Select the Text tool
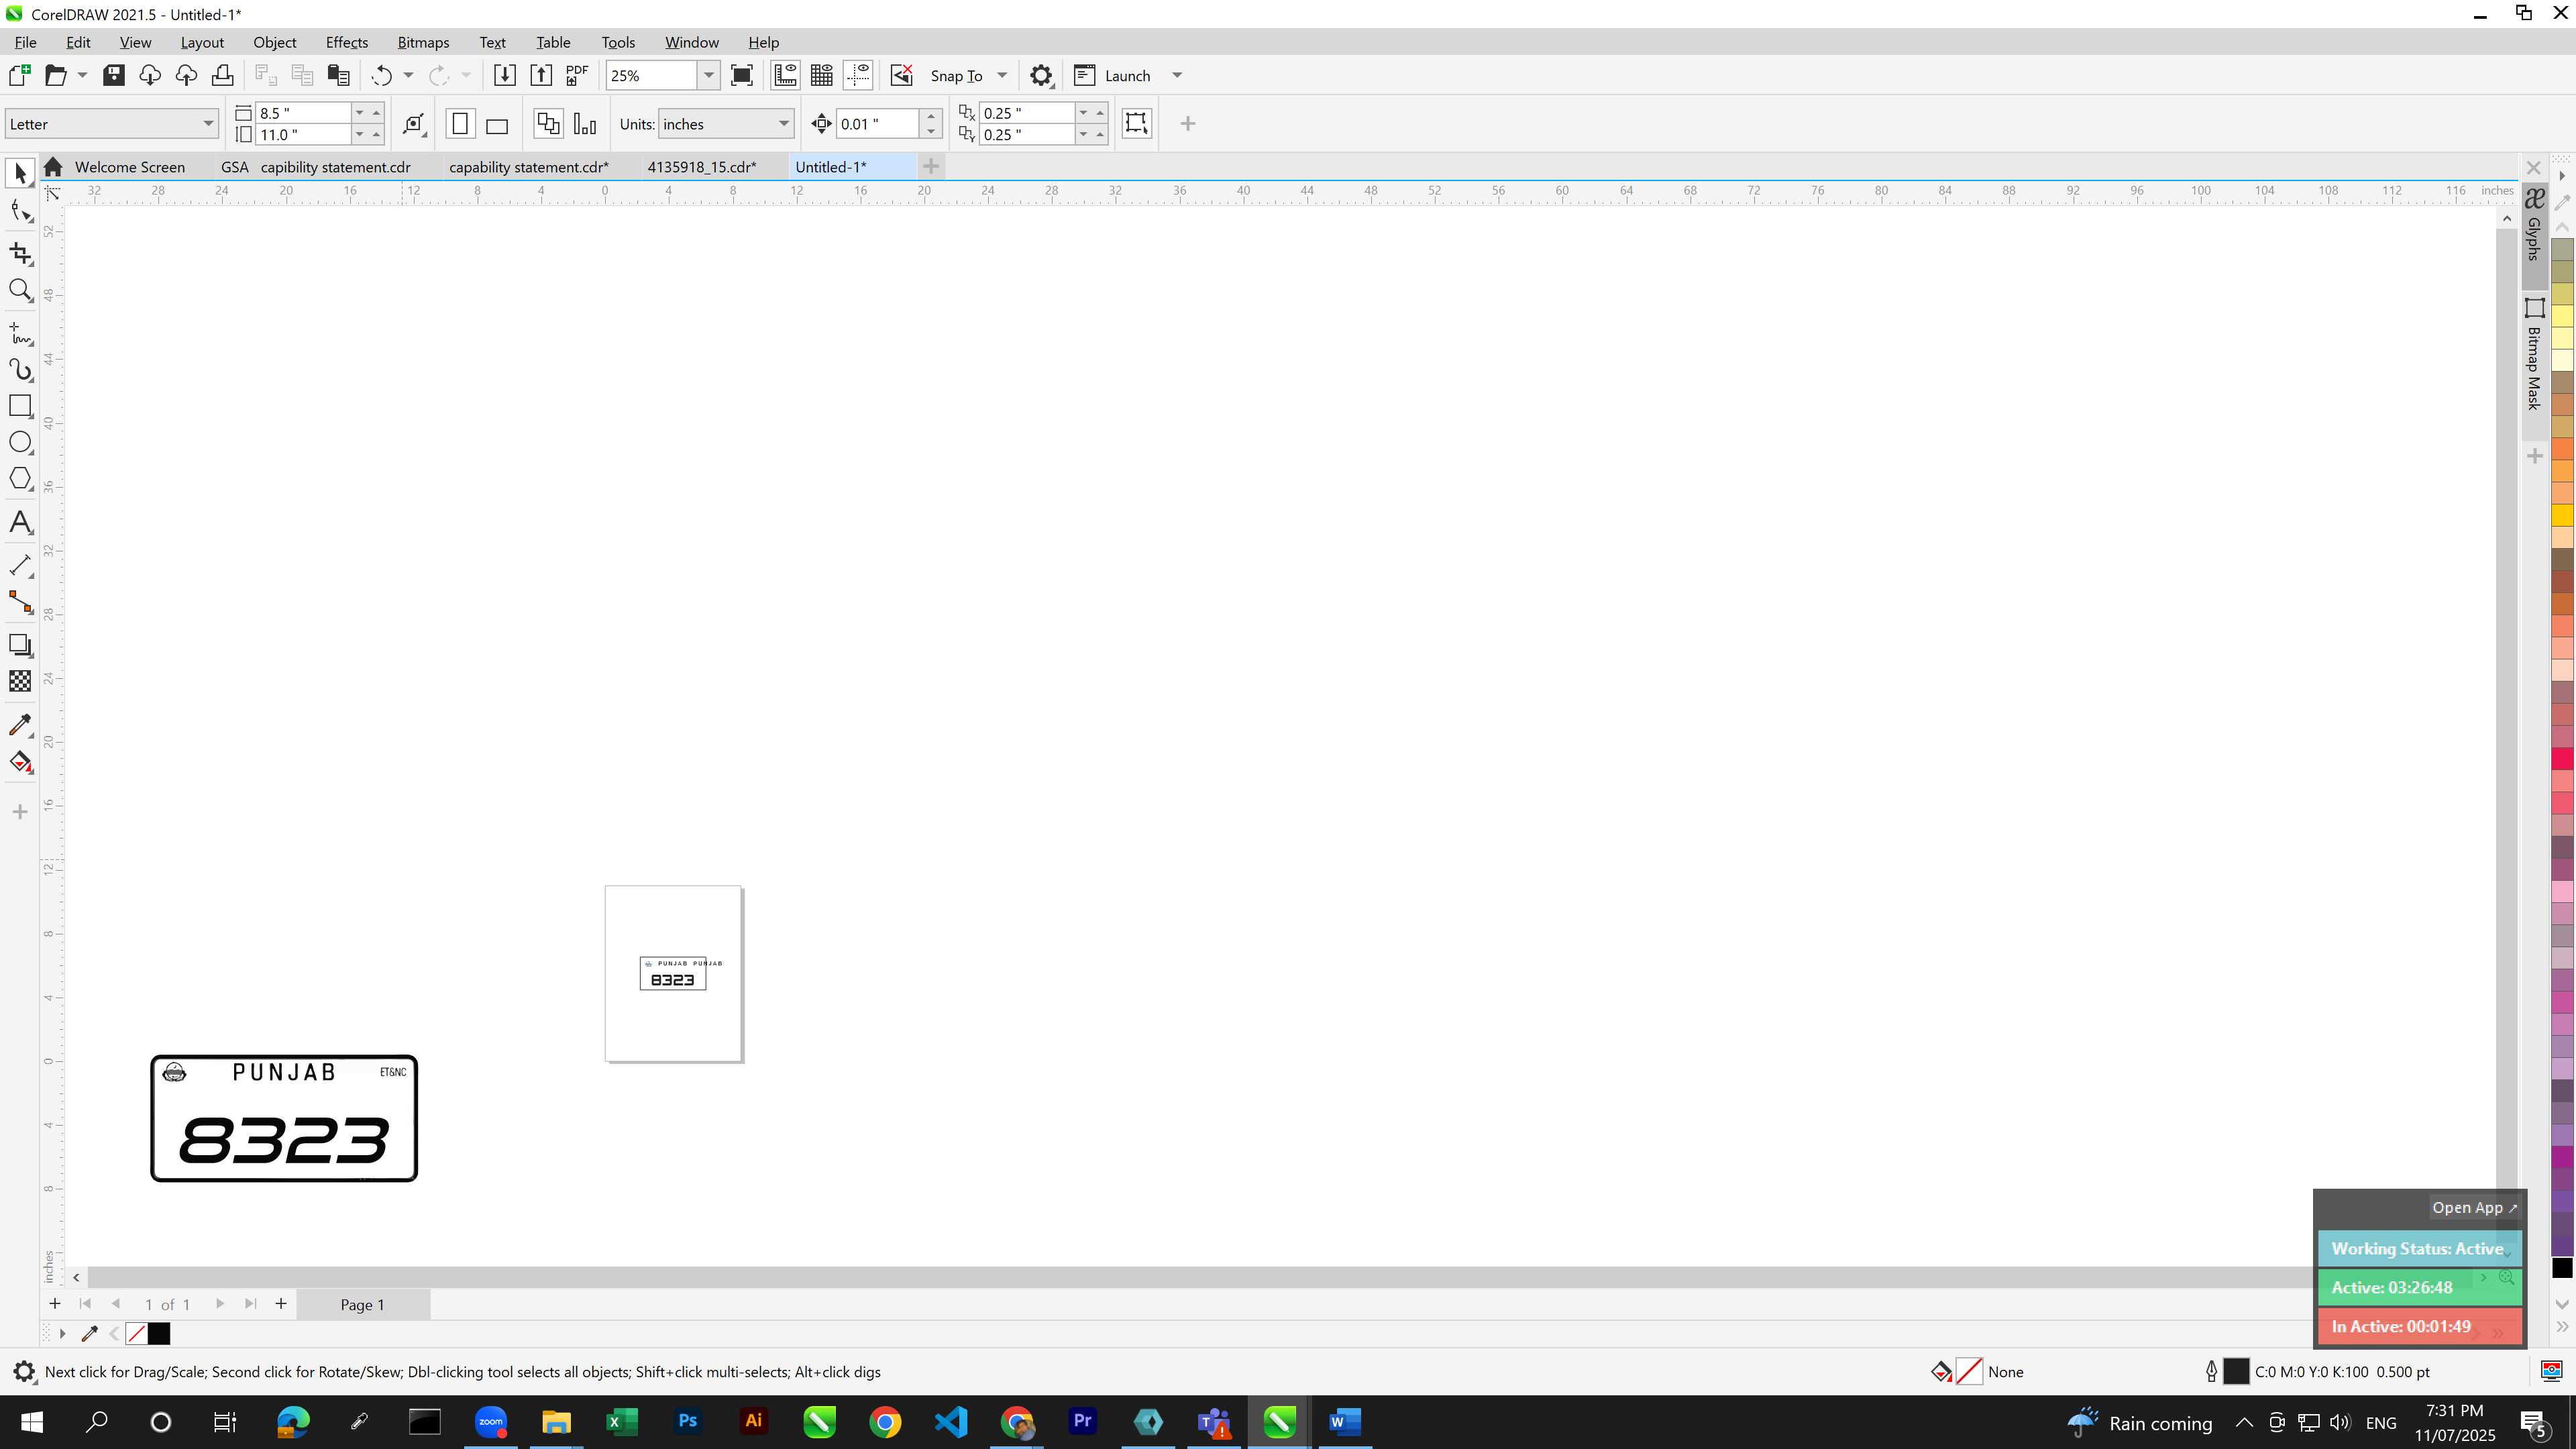 tap(20, 522)
